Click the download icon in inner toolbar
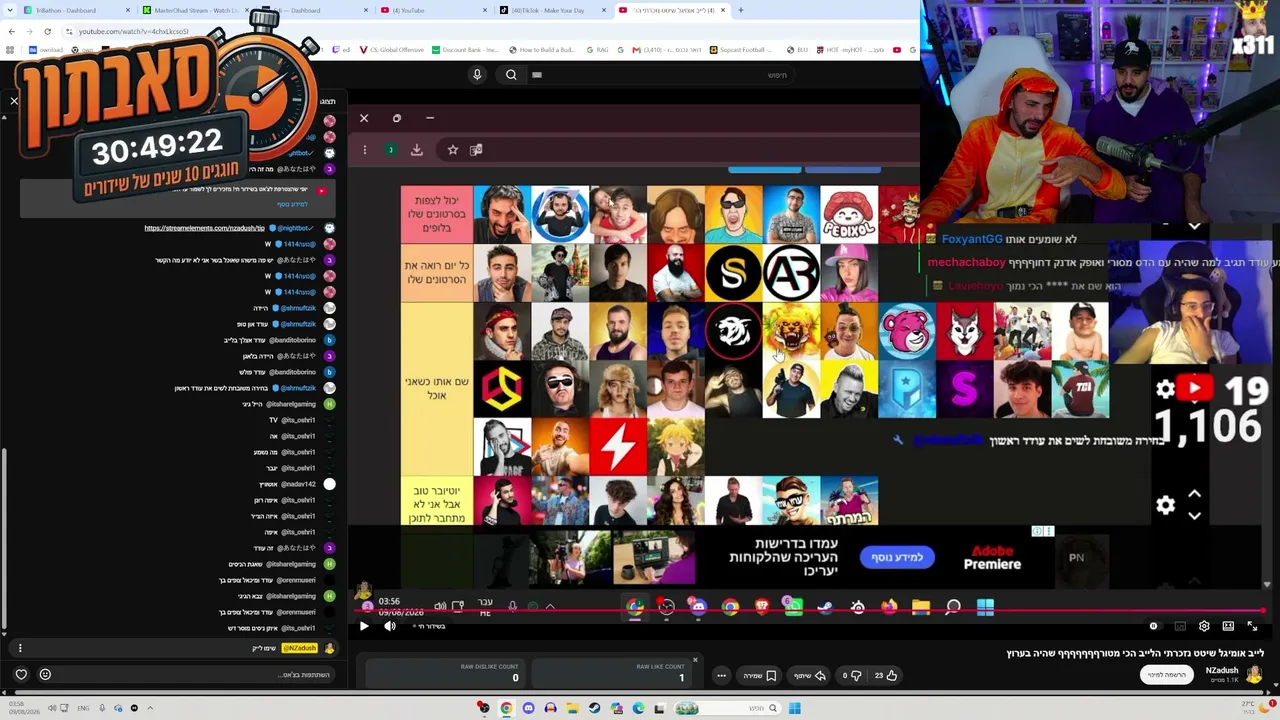The height and width of the screenshot is (720, 1280). pyautogui.click(x=417, y=150)
